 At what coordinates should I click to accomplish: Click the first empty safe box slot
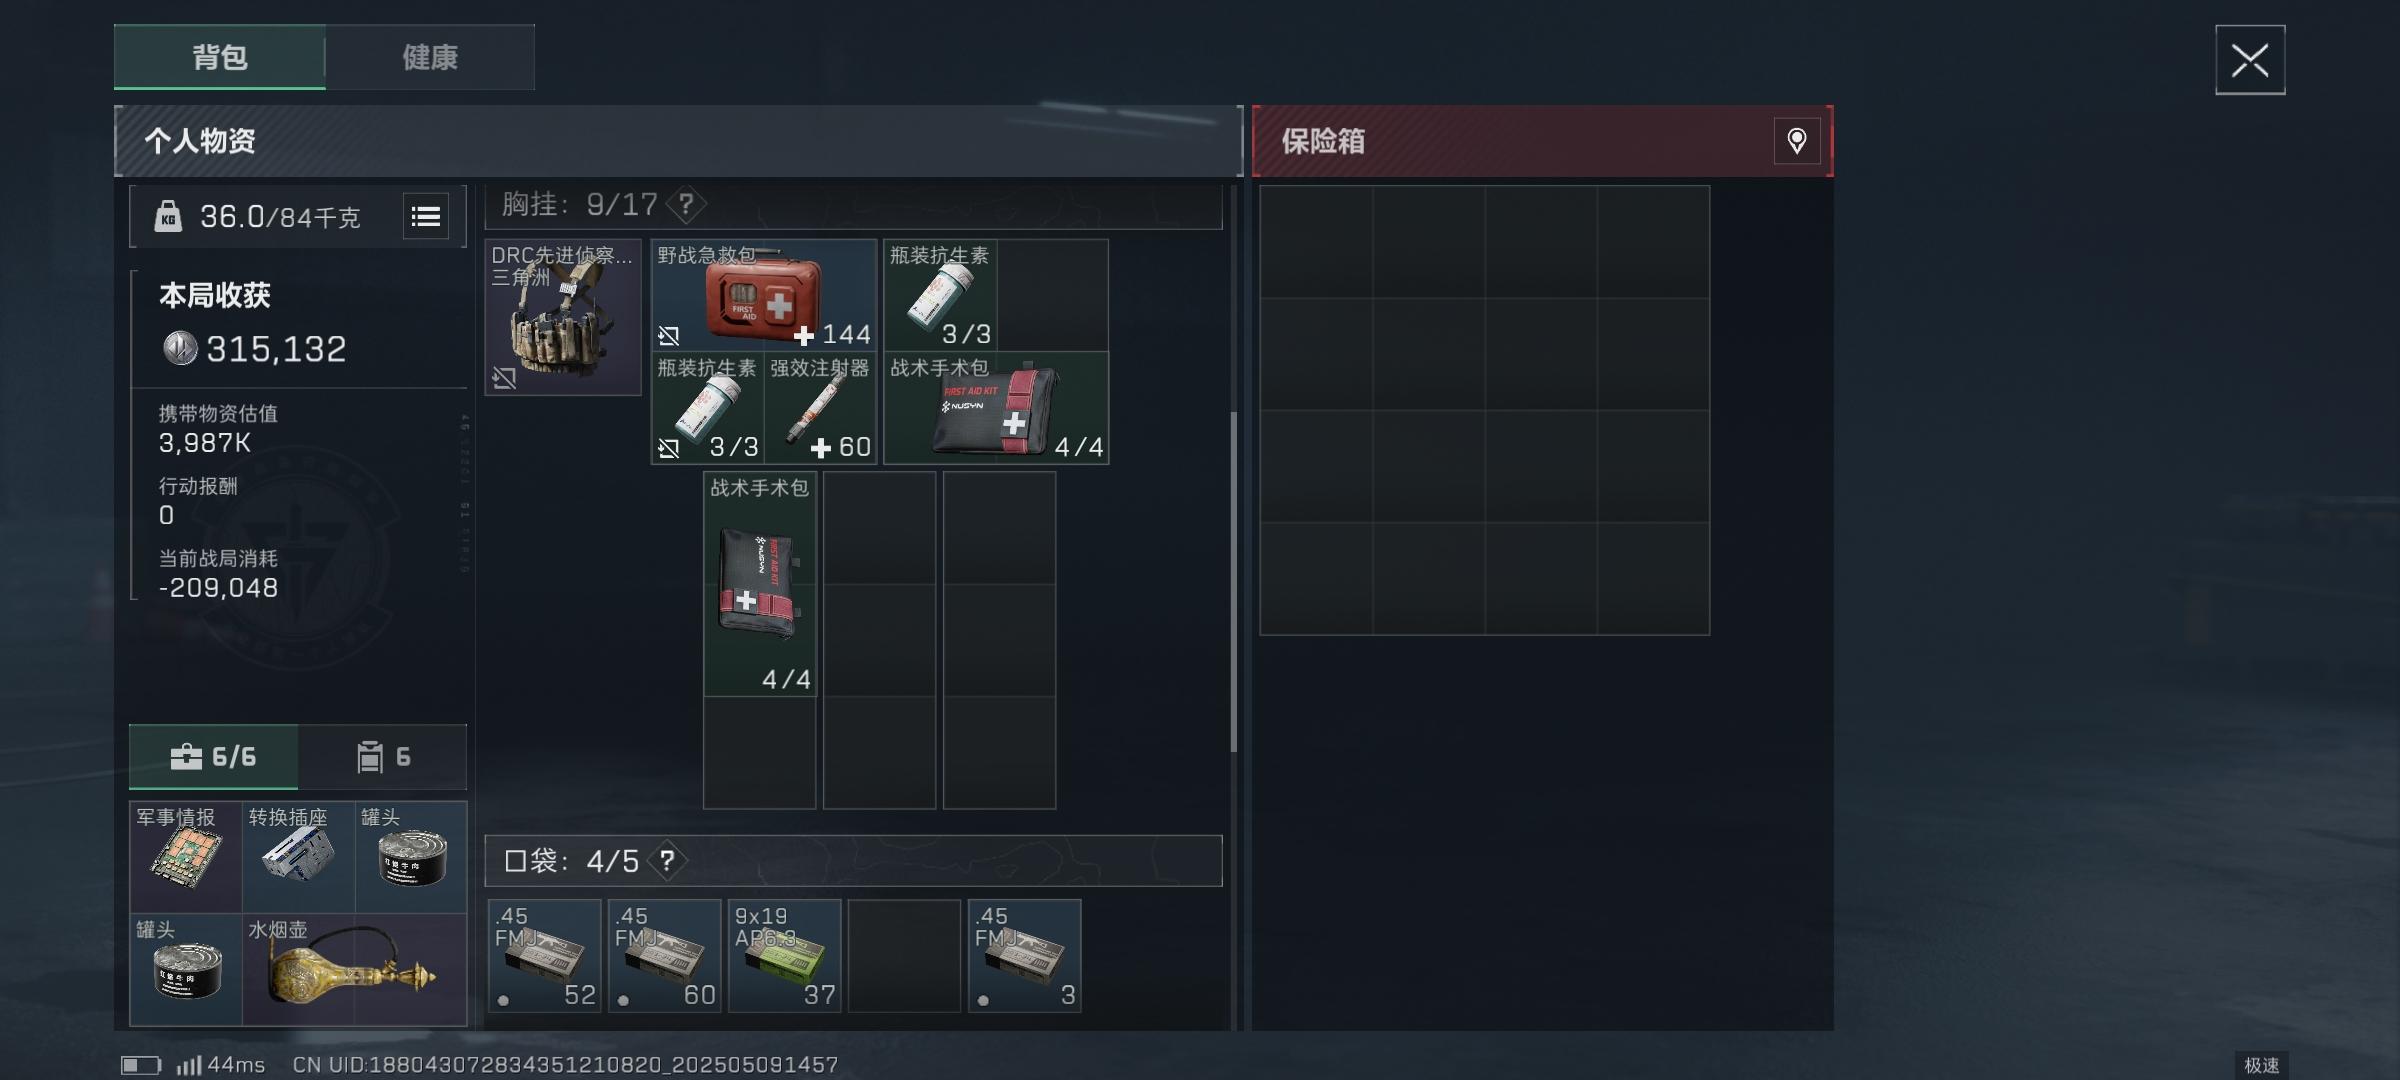point(1316,242)
